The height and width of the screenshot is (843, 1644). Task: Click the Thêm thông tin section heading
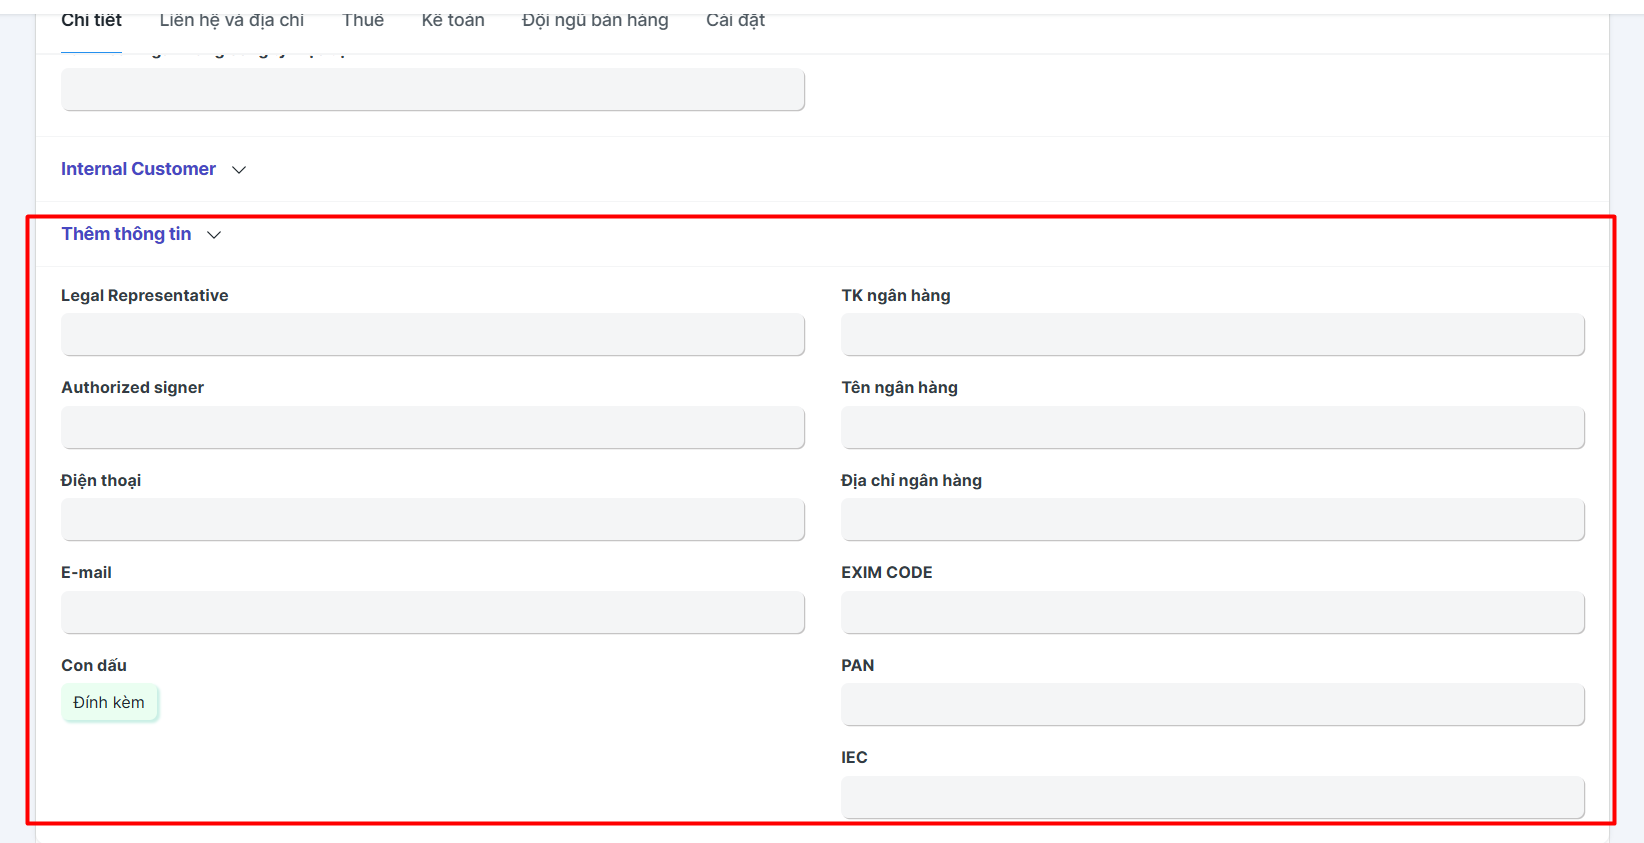pos(126,234)
